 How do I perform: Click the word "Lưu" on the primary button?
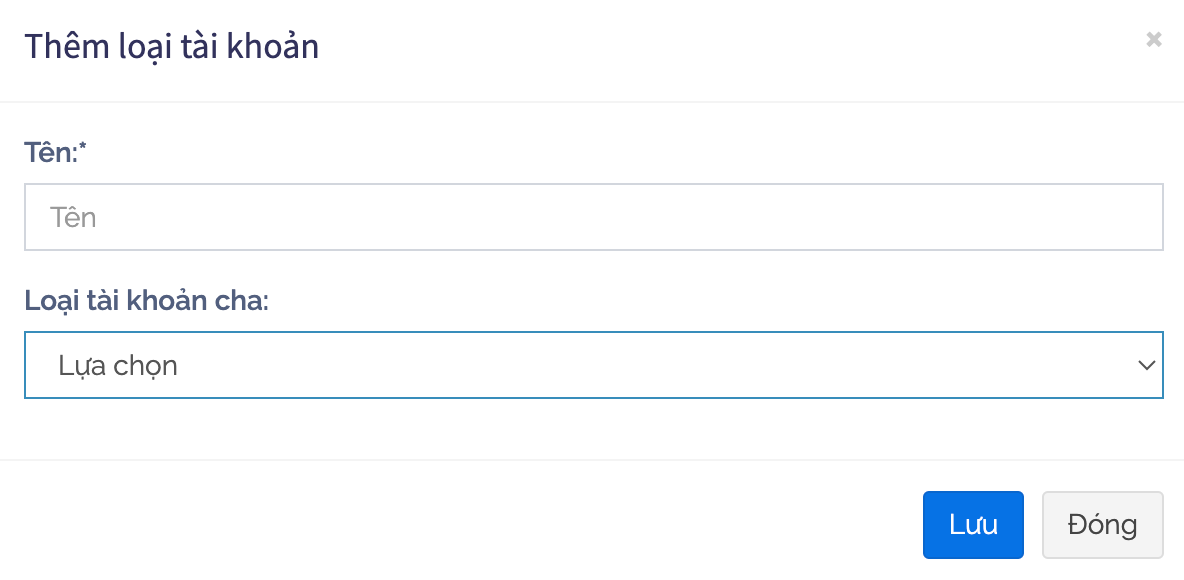click(x=973, y=524)
